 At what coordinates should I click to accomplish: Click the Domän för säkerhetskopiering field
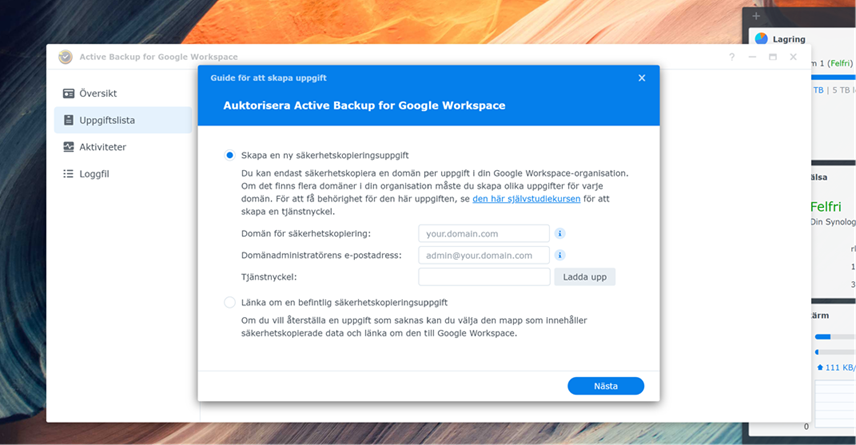484,234
